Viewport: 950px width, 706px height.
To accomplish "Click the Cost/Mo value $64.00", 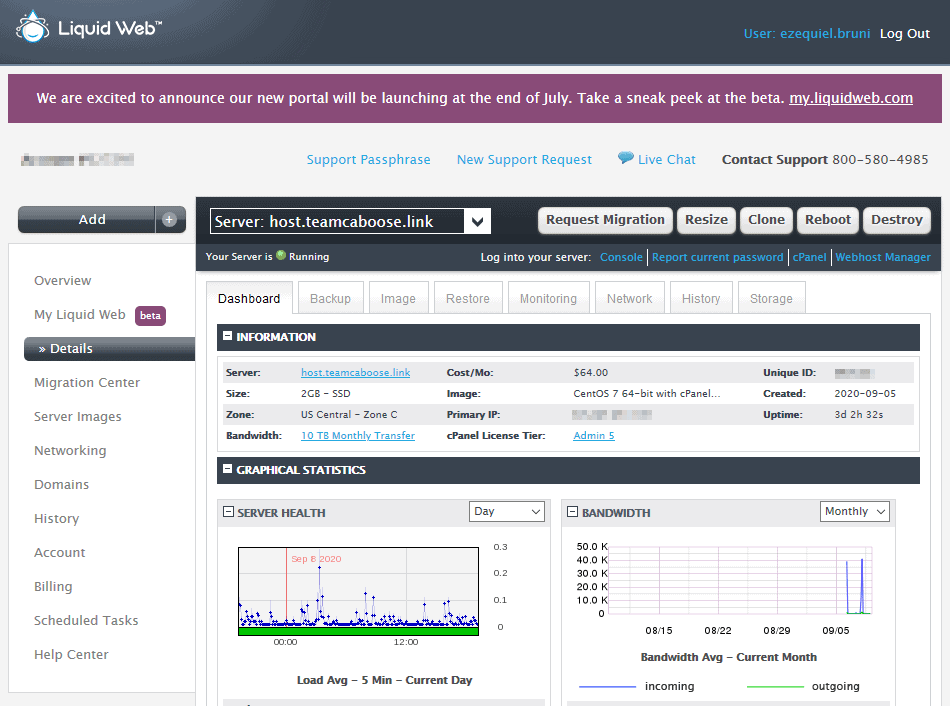I will pos(591,372).
